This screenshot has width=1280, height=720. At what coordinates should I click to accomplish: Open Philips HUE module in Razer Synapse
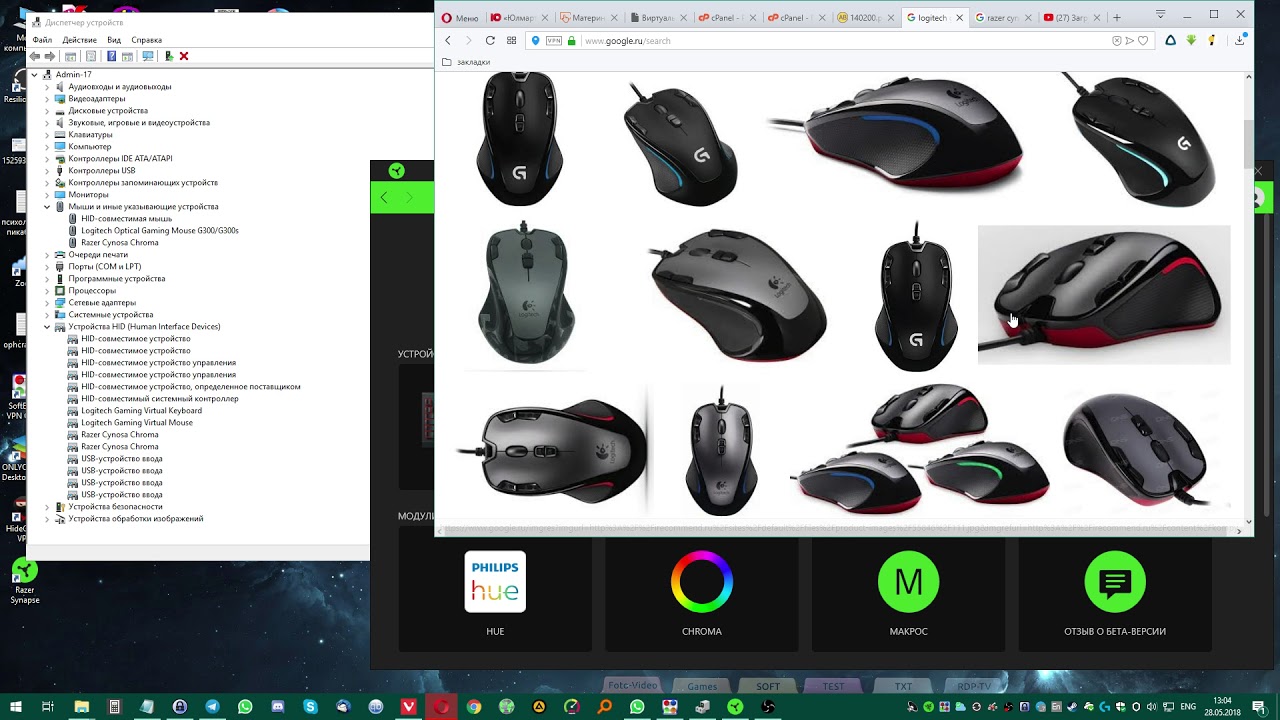point(495,590)
